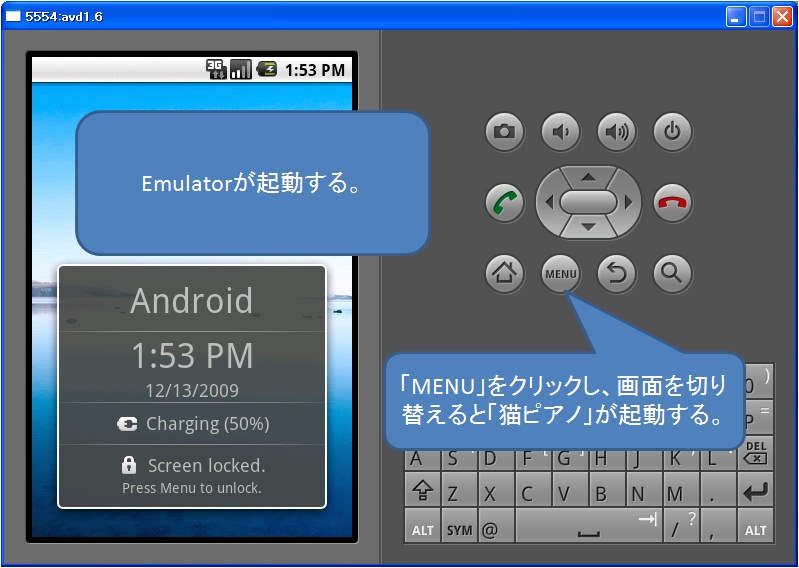Raise volume with the volume up button
The image size is (799, 568).
click(x=617, y=132)
